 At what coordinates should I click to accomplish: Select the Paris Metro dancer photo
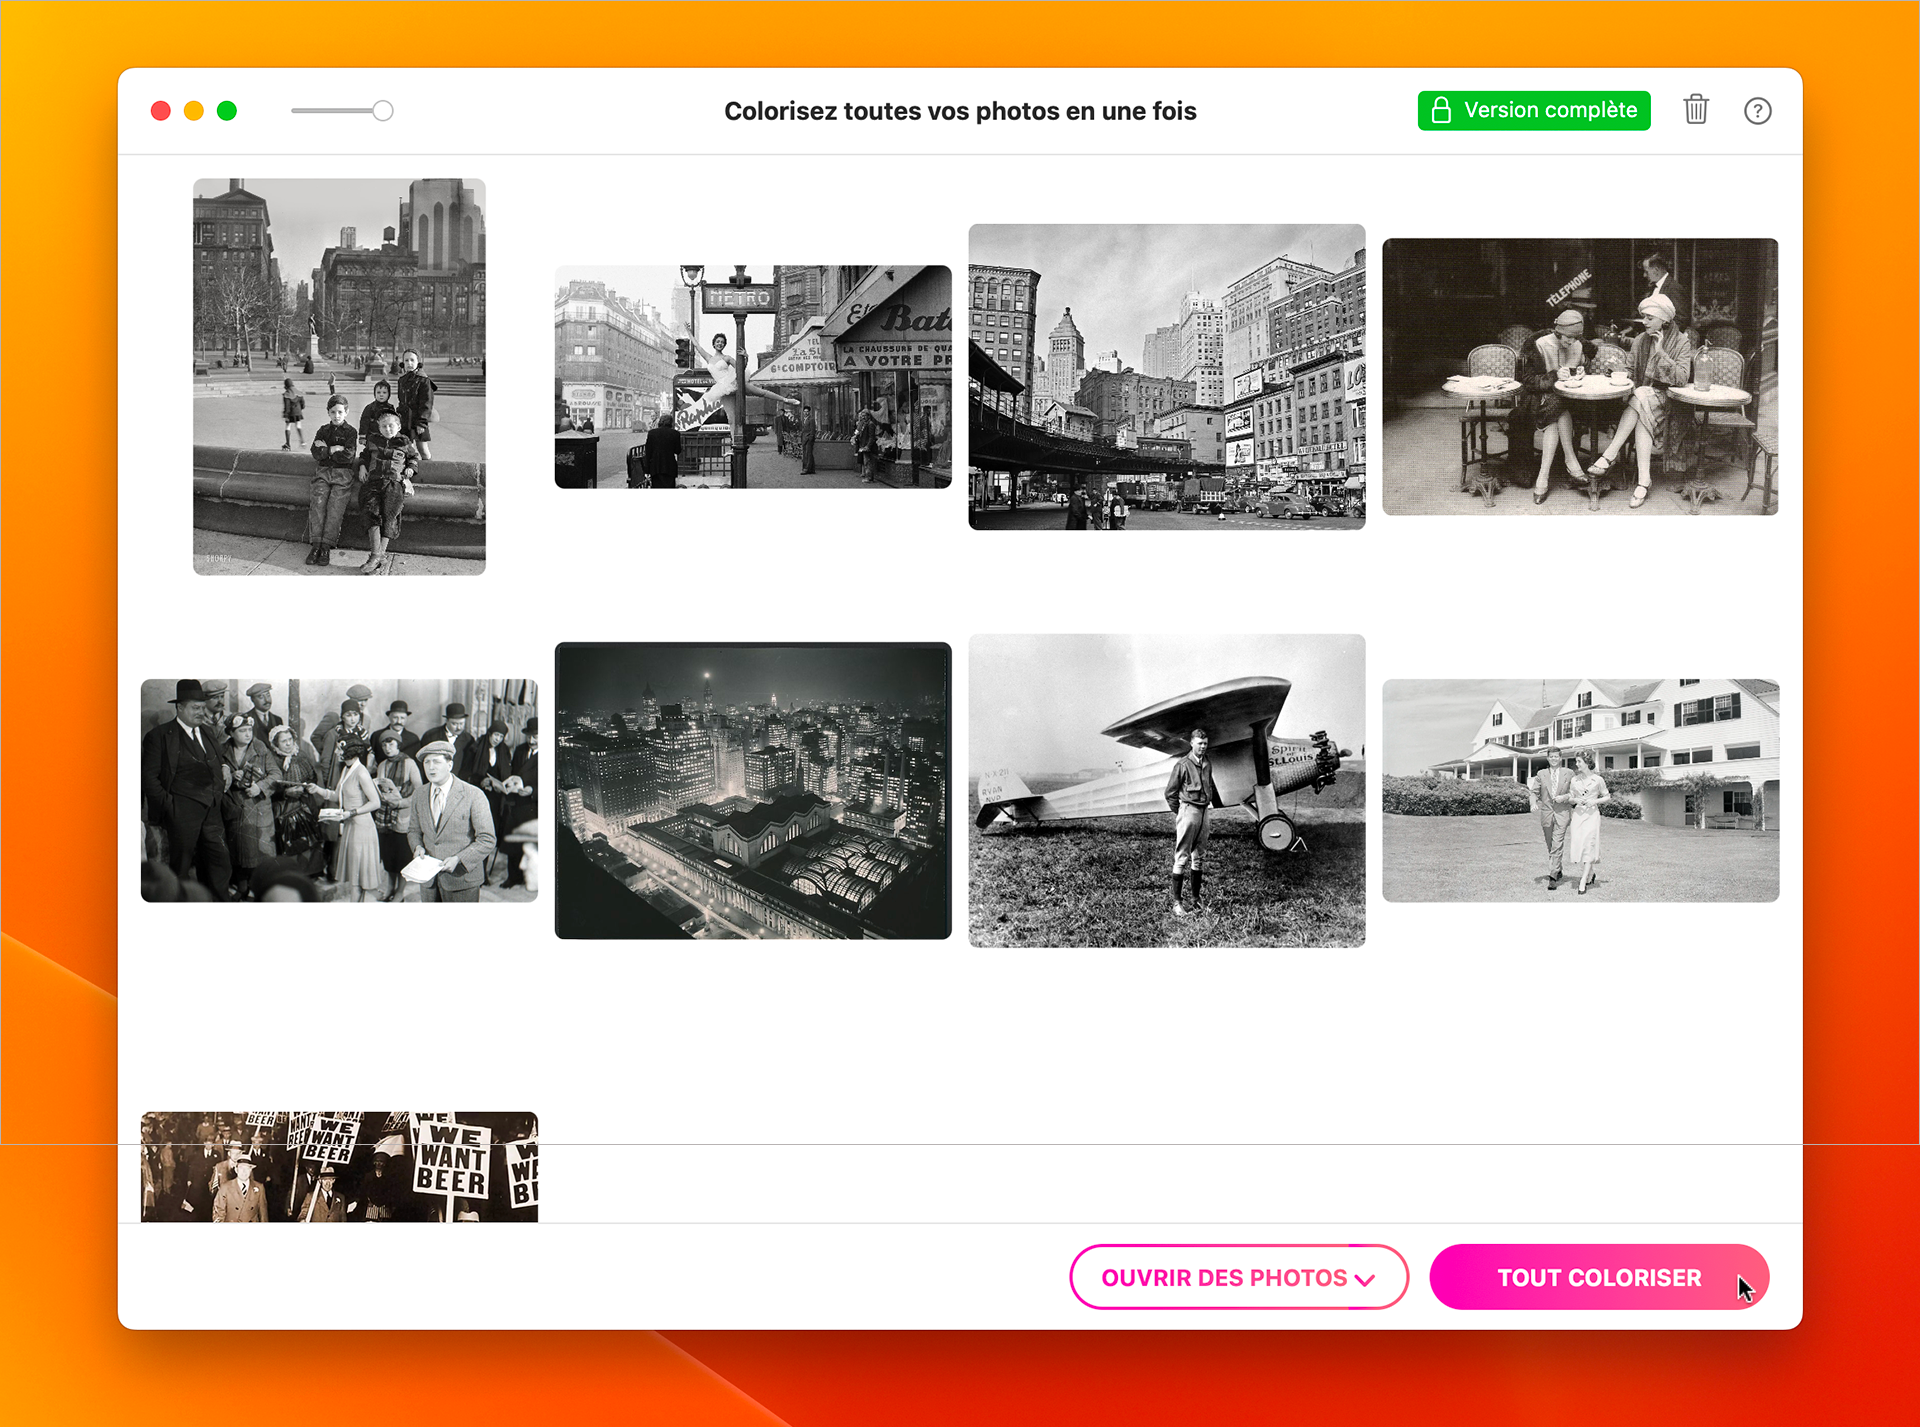point(753,376)
